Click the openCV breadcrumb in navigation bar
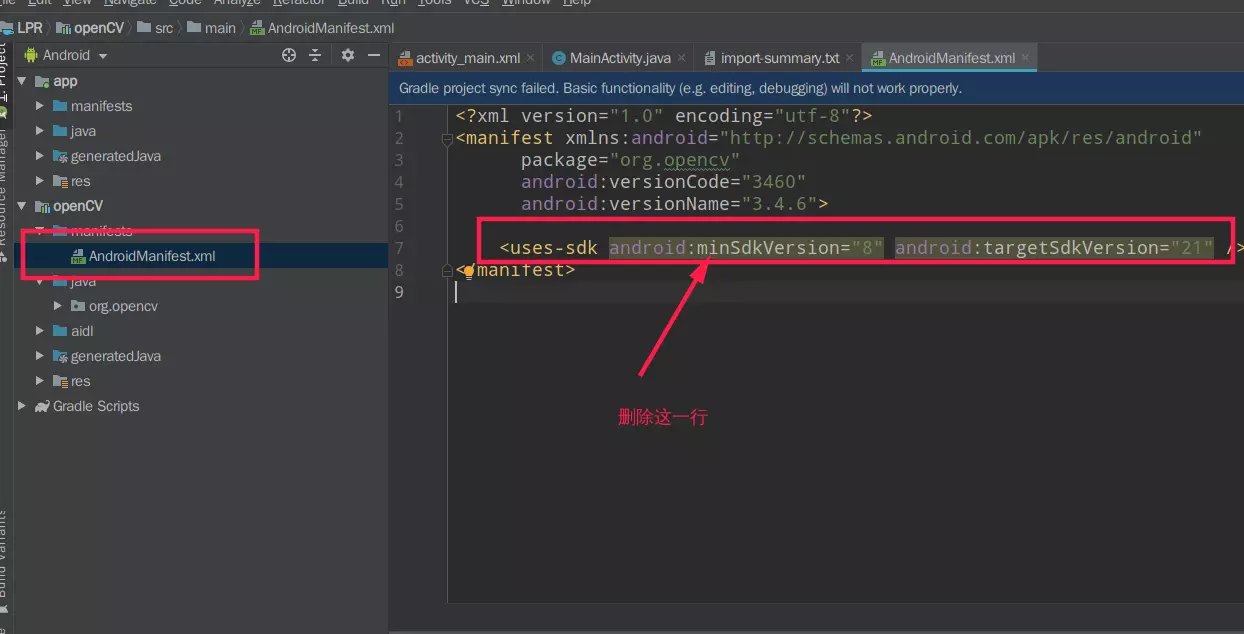The image size is (1244, 634). pos(99,28)
